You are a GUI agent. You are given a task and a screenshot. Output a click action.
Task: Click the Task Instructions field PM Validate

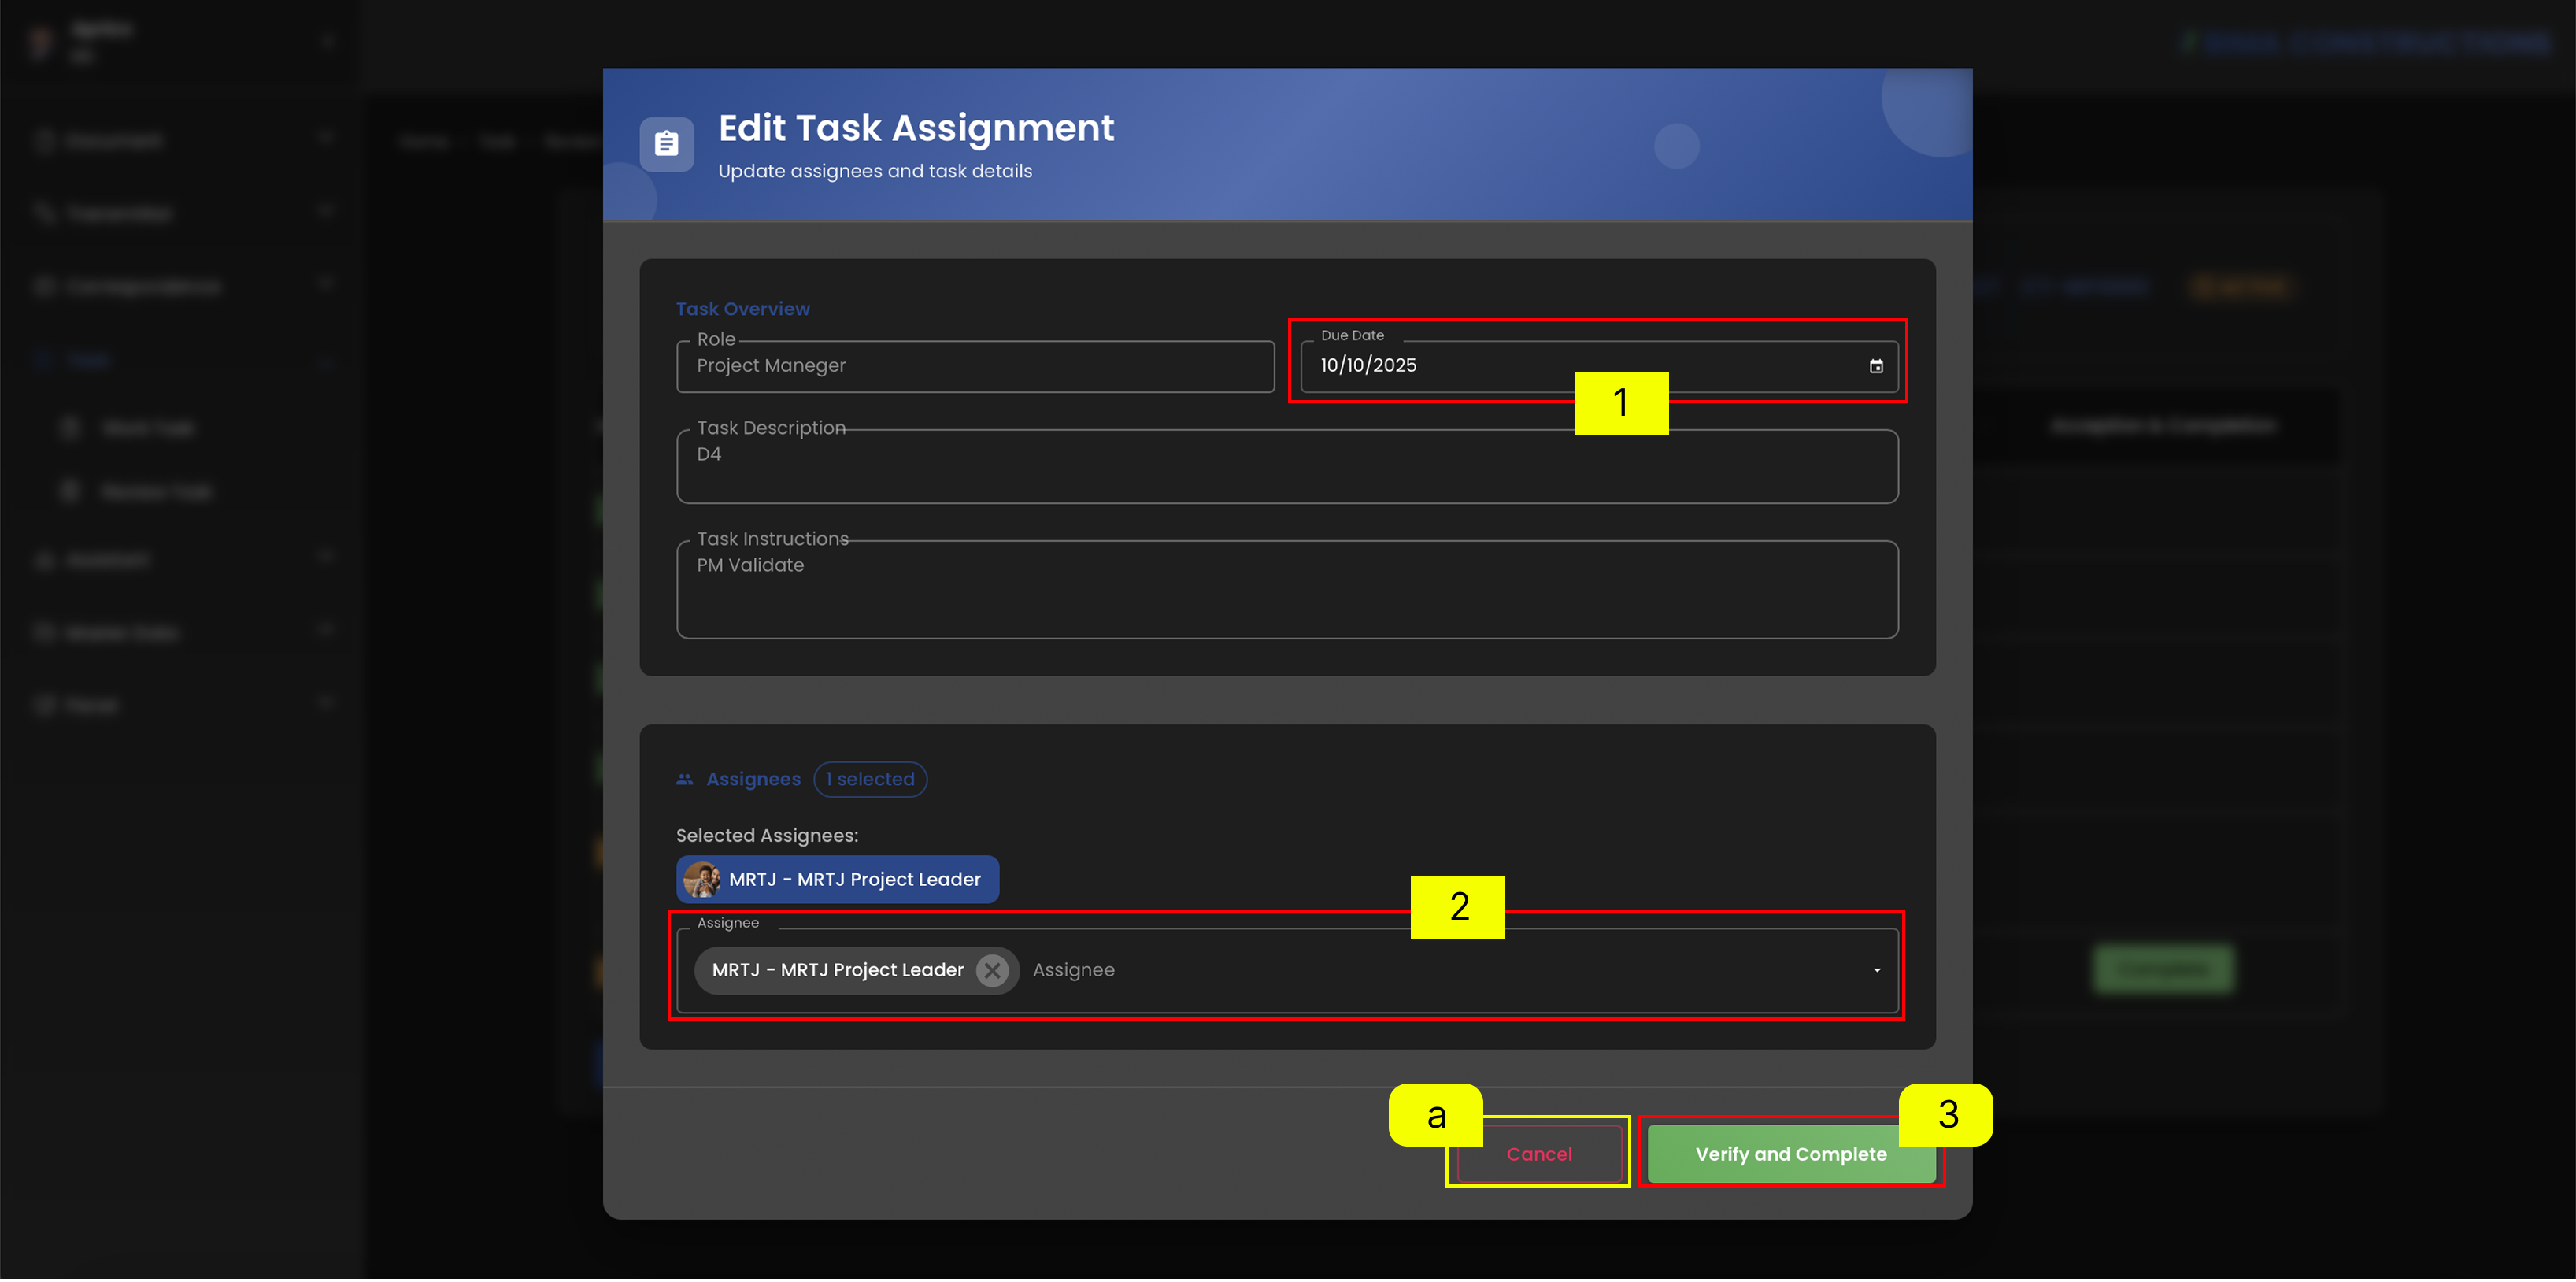[x=1287, y=589]
